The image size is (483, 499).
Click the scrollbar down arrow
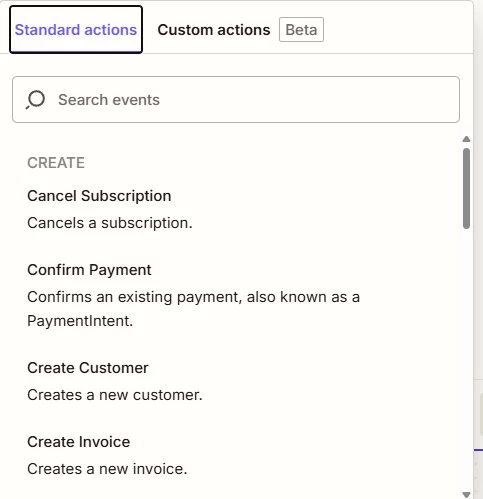(466, 495)
